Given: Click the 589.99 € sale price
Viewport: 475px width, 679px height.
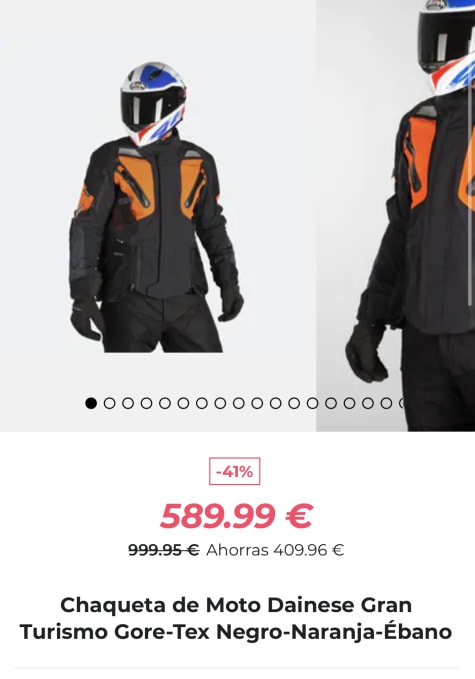Looking at the screenshot, I should 236,516.
